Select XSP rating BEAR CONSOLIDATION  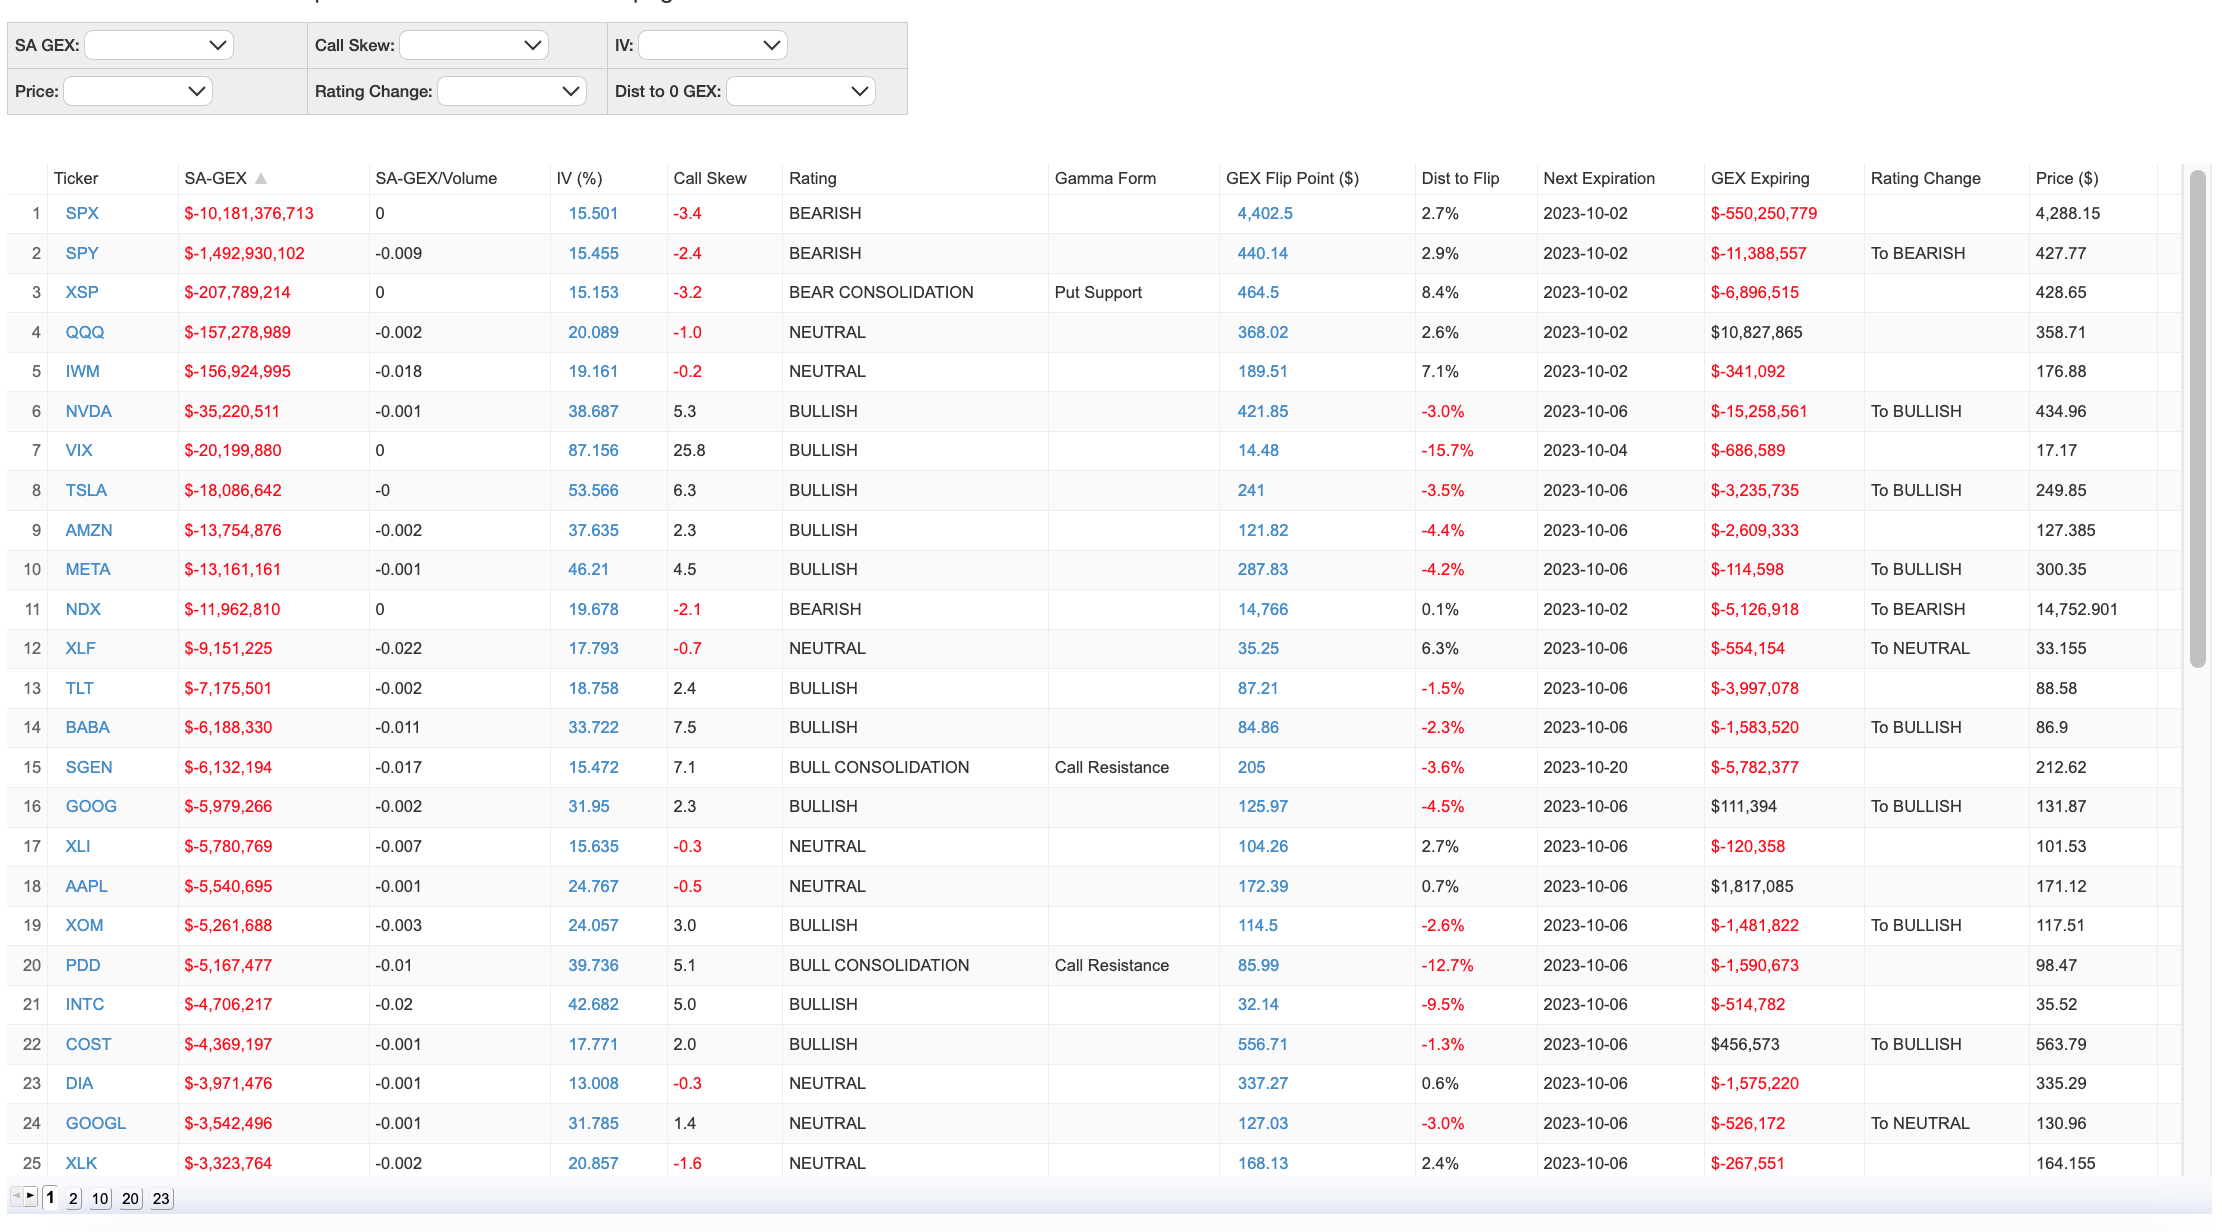point(881,292)
